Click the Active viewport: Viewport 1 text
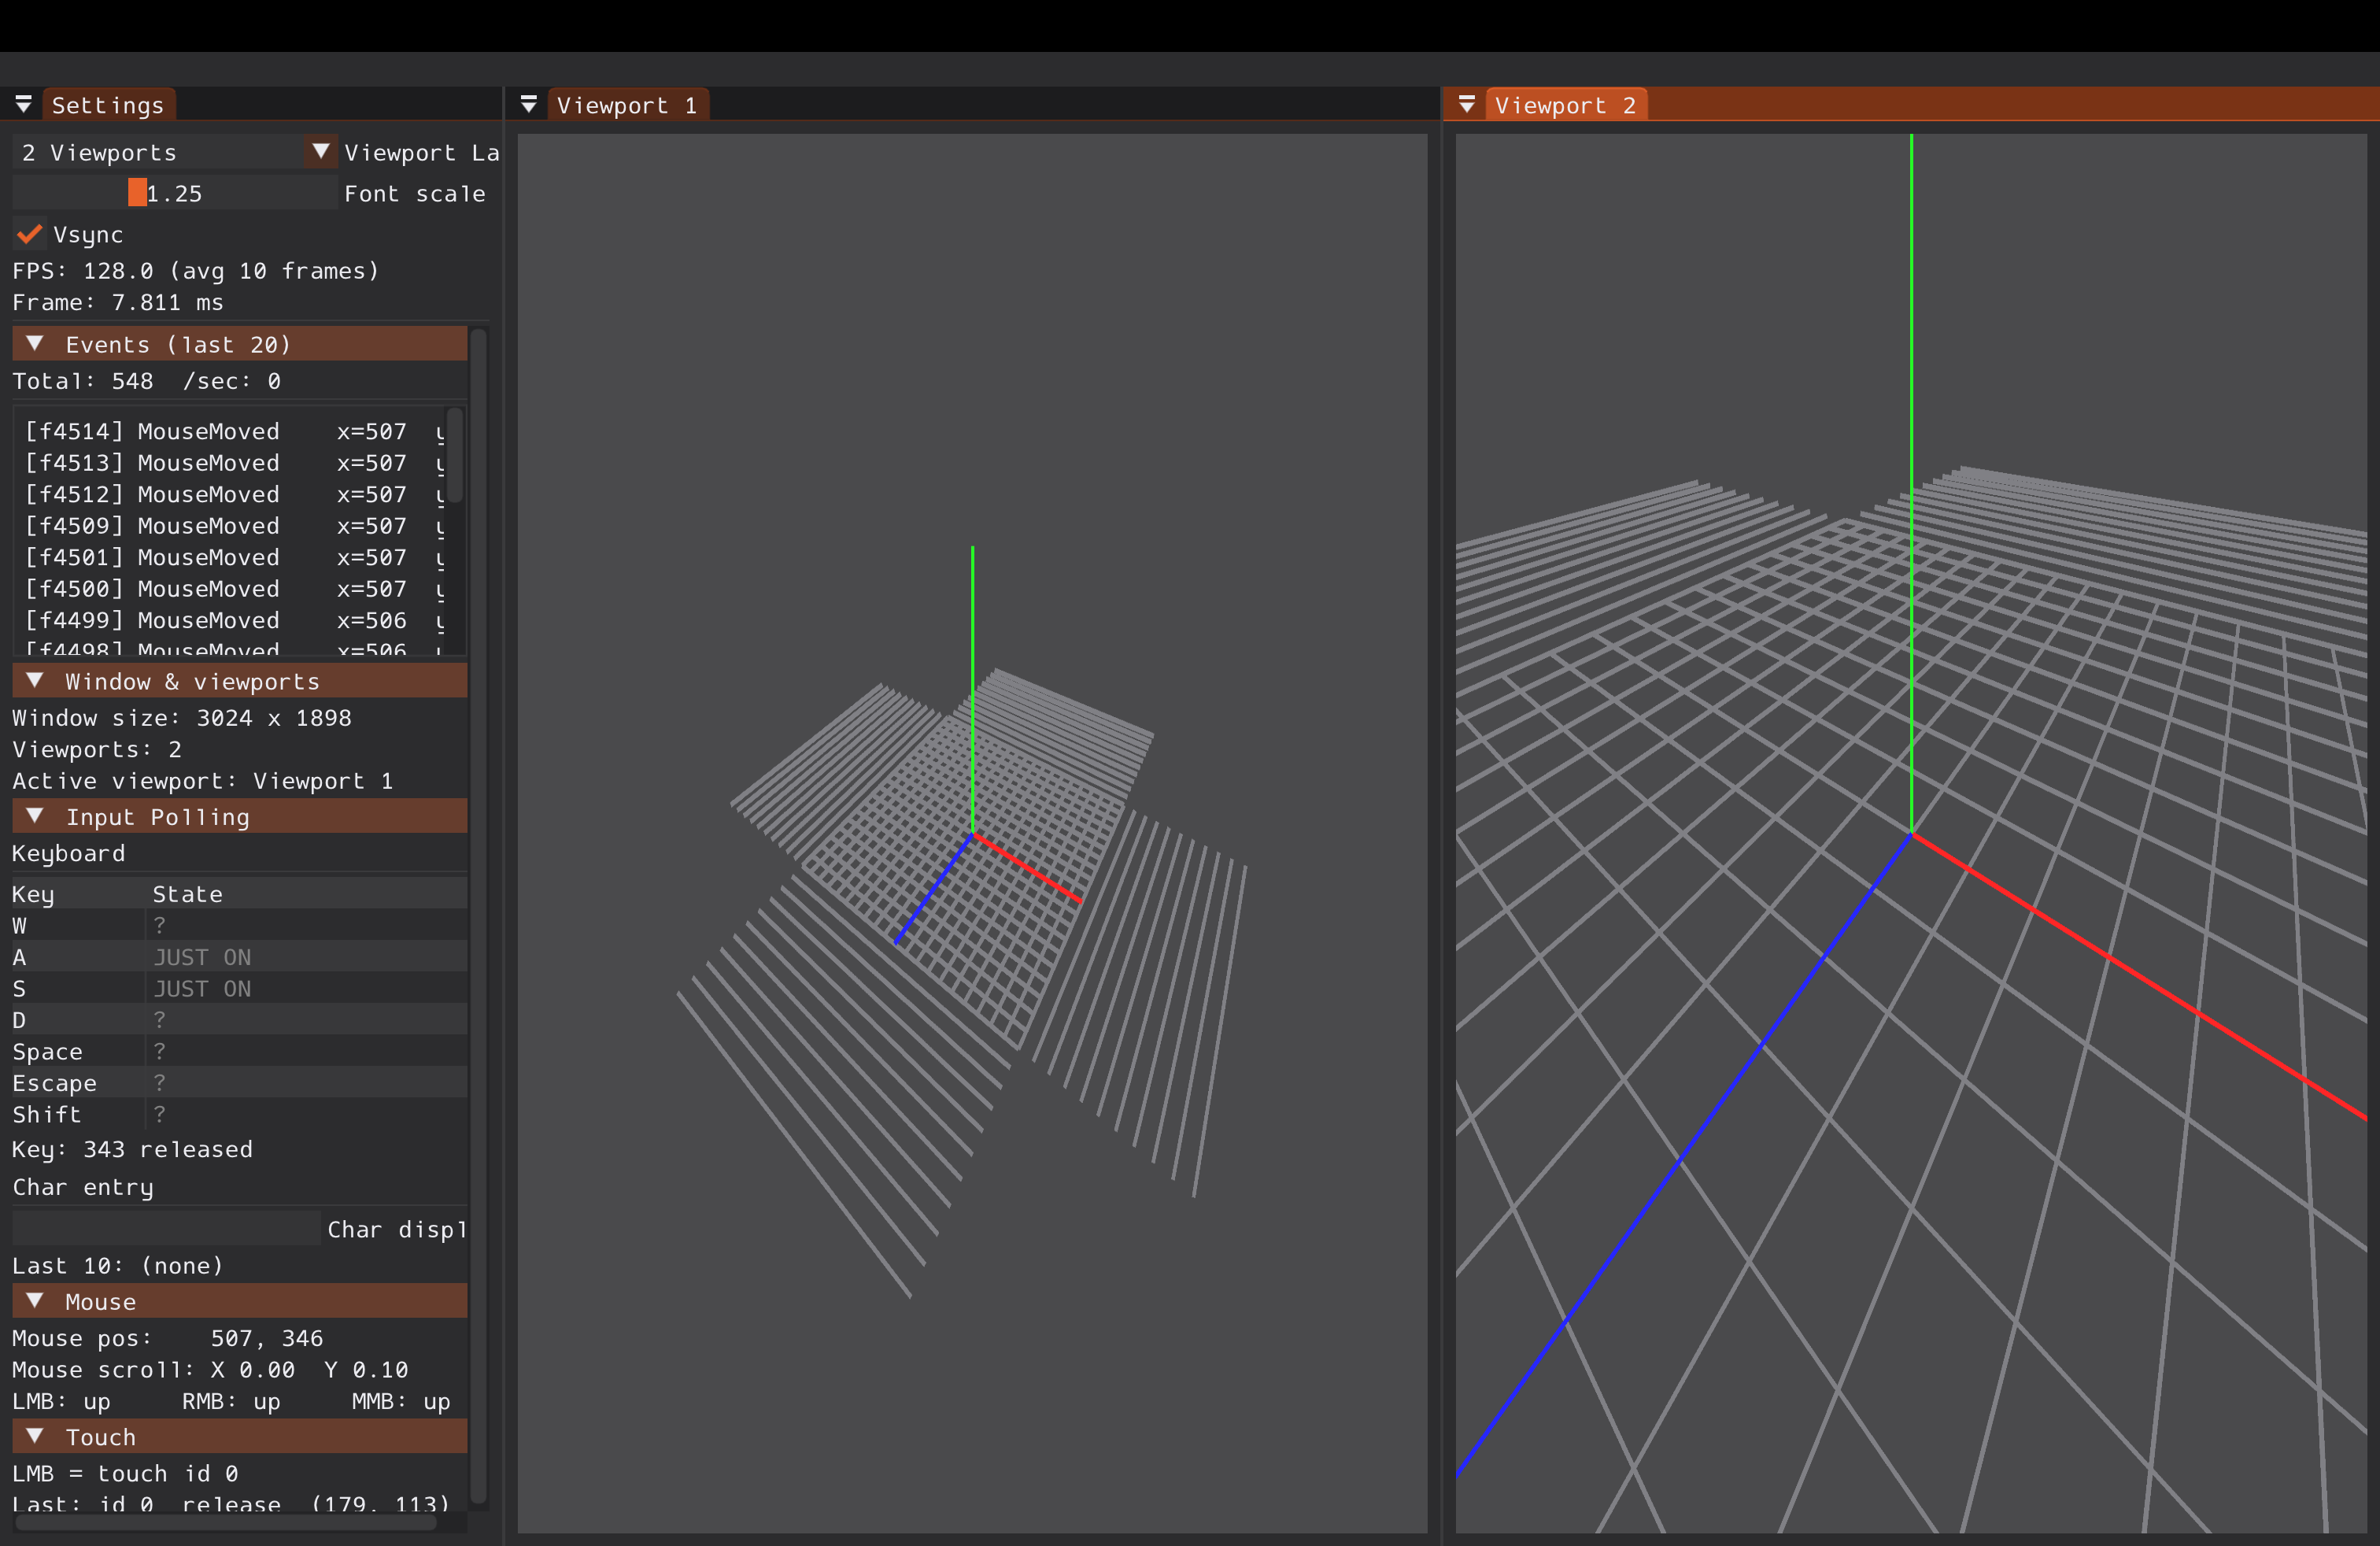 (203, 781)
